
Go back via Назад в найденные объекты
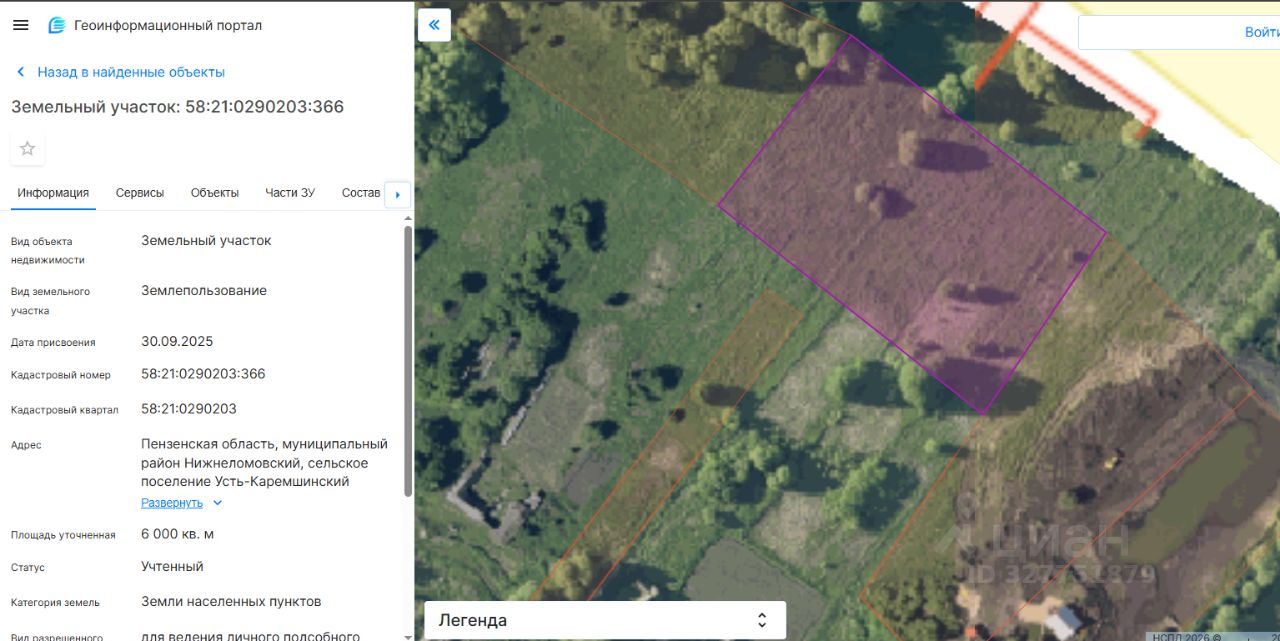click(x=131, y=72)
